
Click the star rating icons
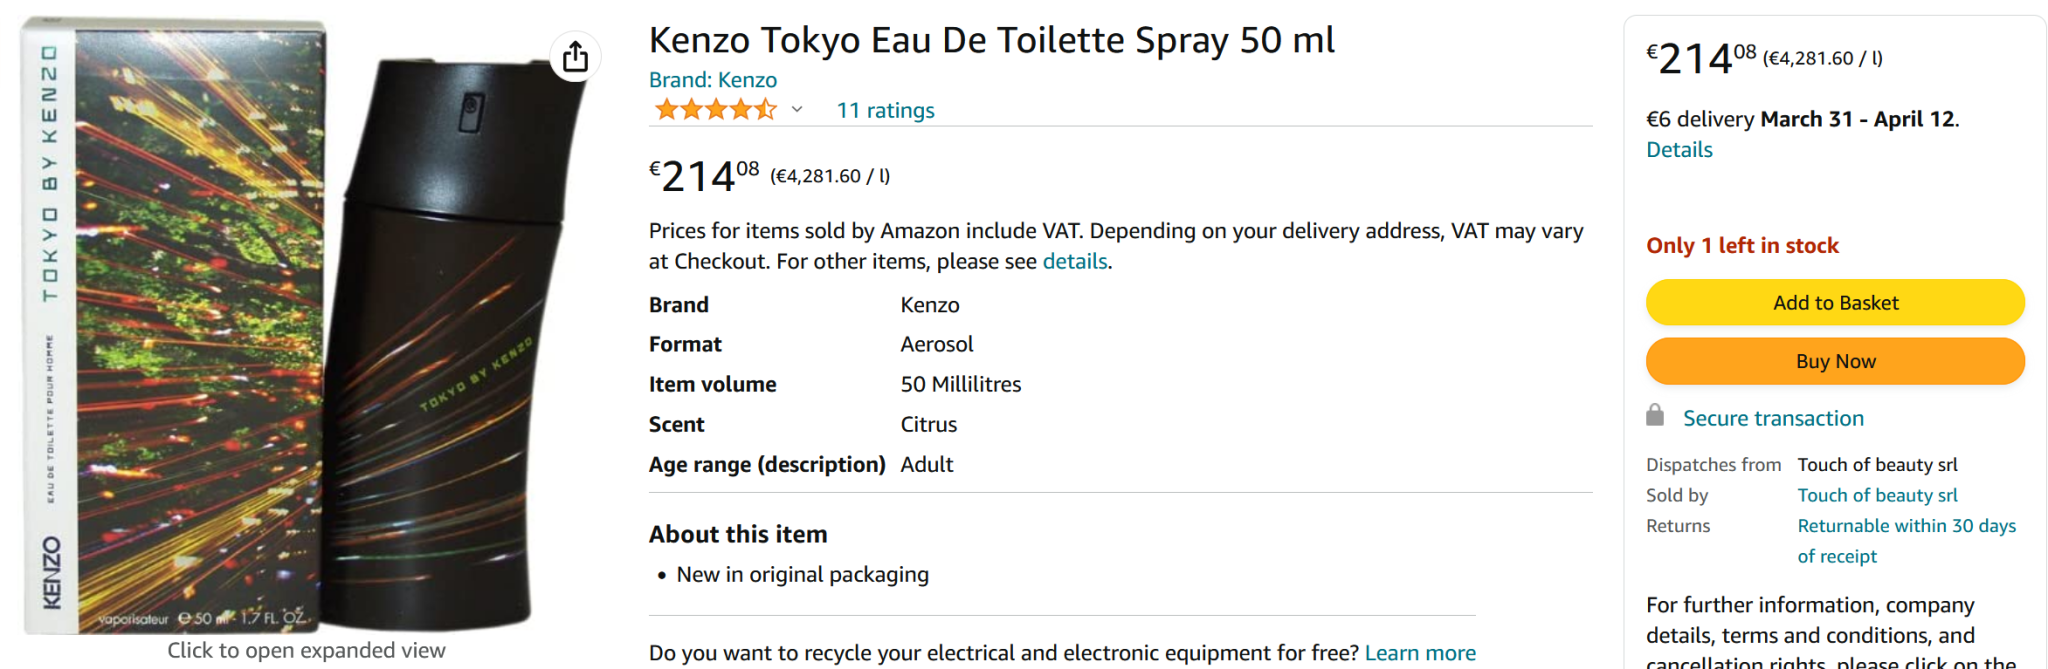(715, 110)
